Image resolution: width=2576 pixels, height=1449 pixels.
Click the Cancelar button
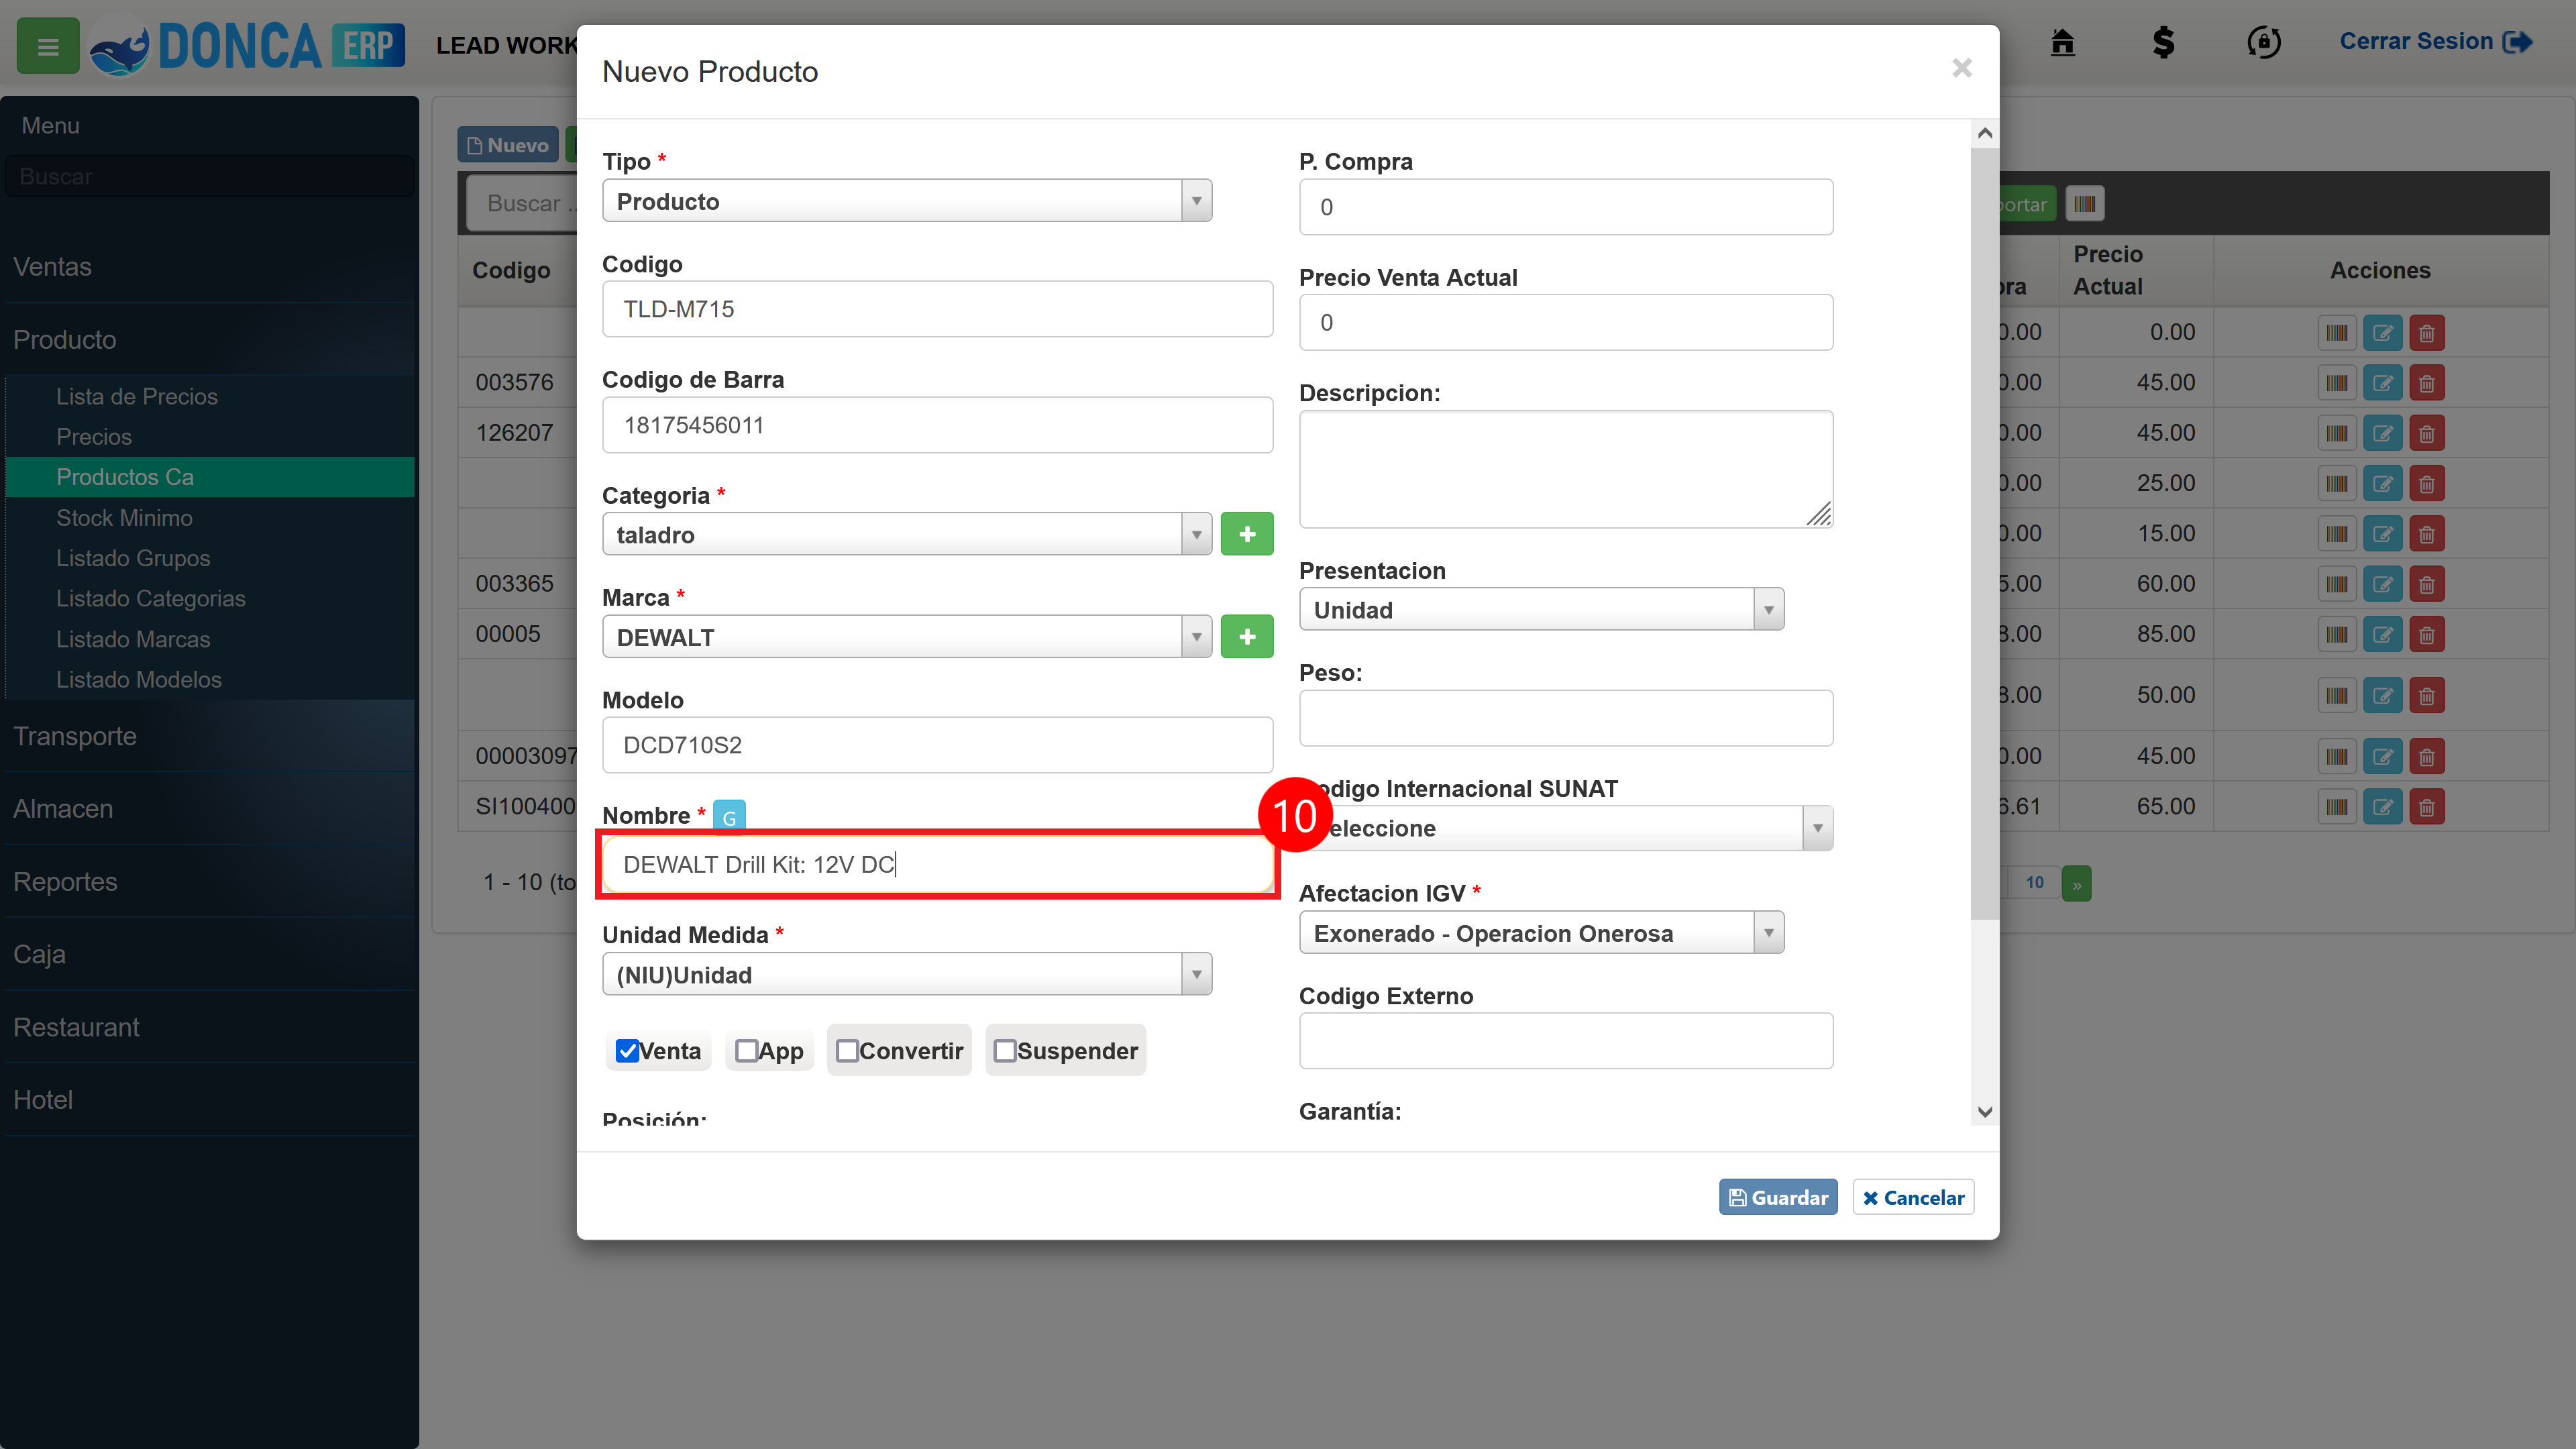pyautogui.click(x=1913, y=1197)
